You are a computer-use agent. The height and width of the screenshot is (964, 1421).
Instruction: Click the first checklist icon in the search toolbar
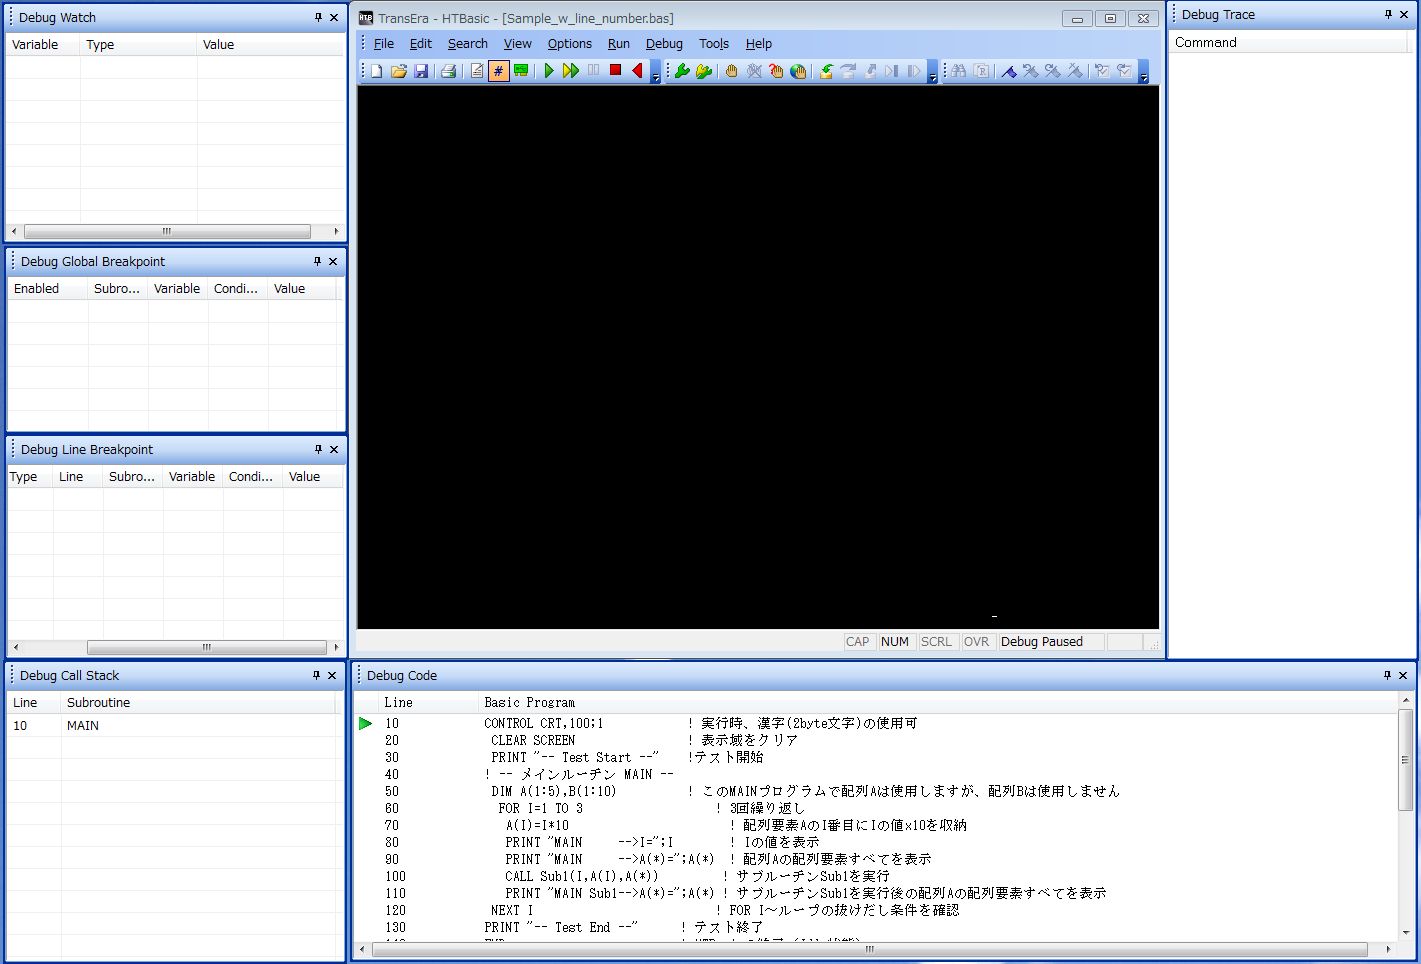(1102, 71)
